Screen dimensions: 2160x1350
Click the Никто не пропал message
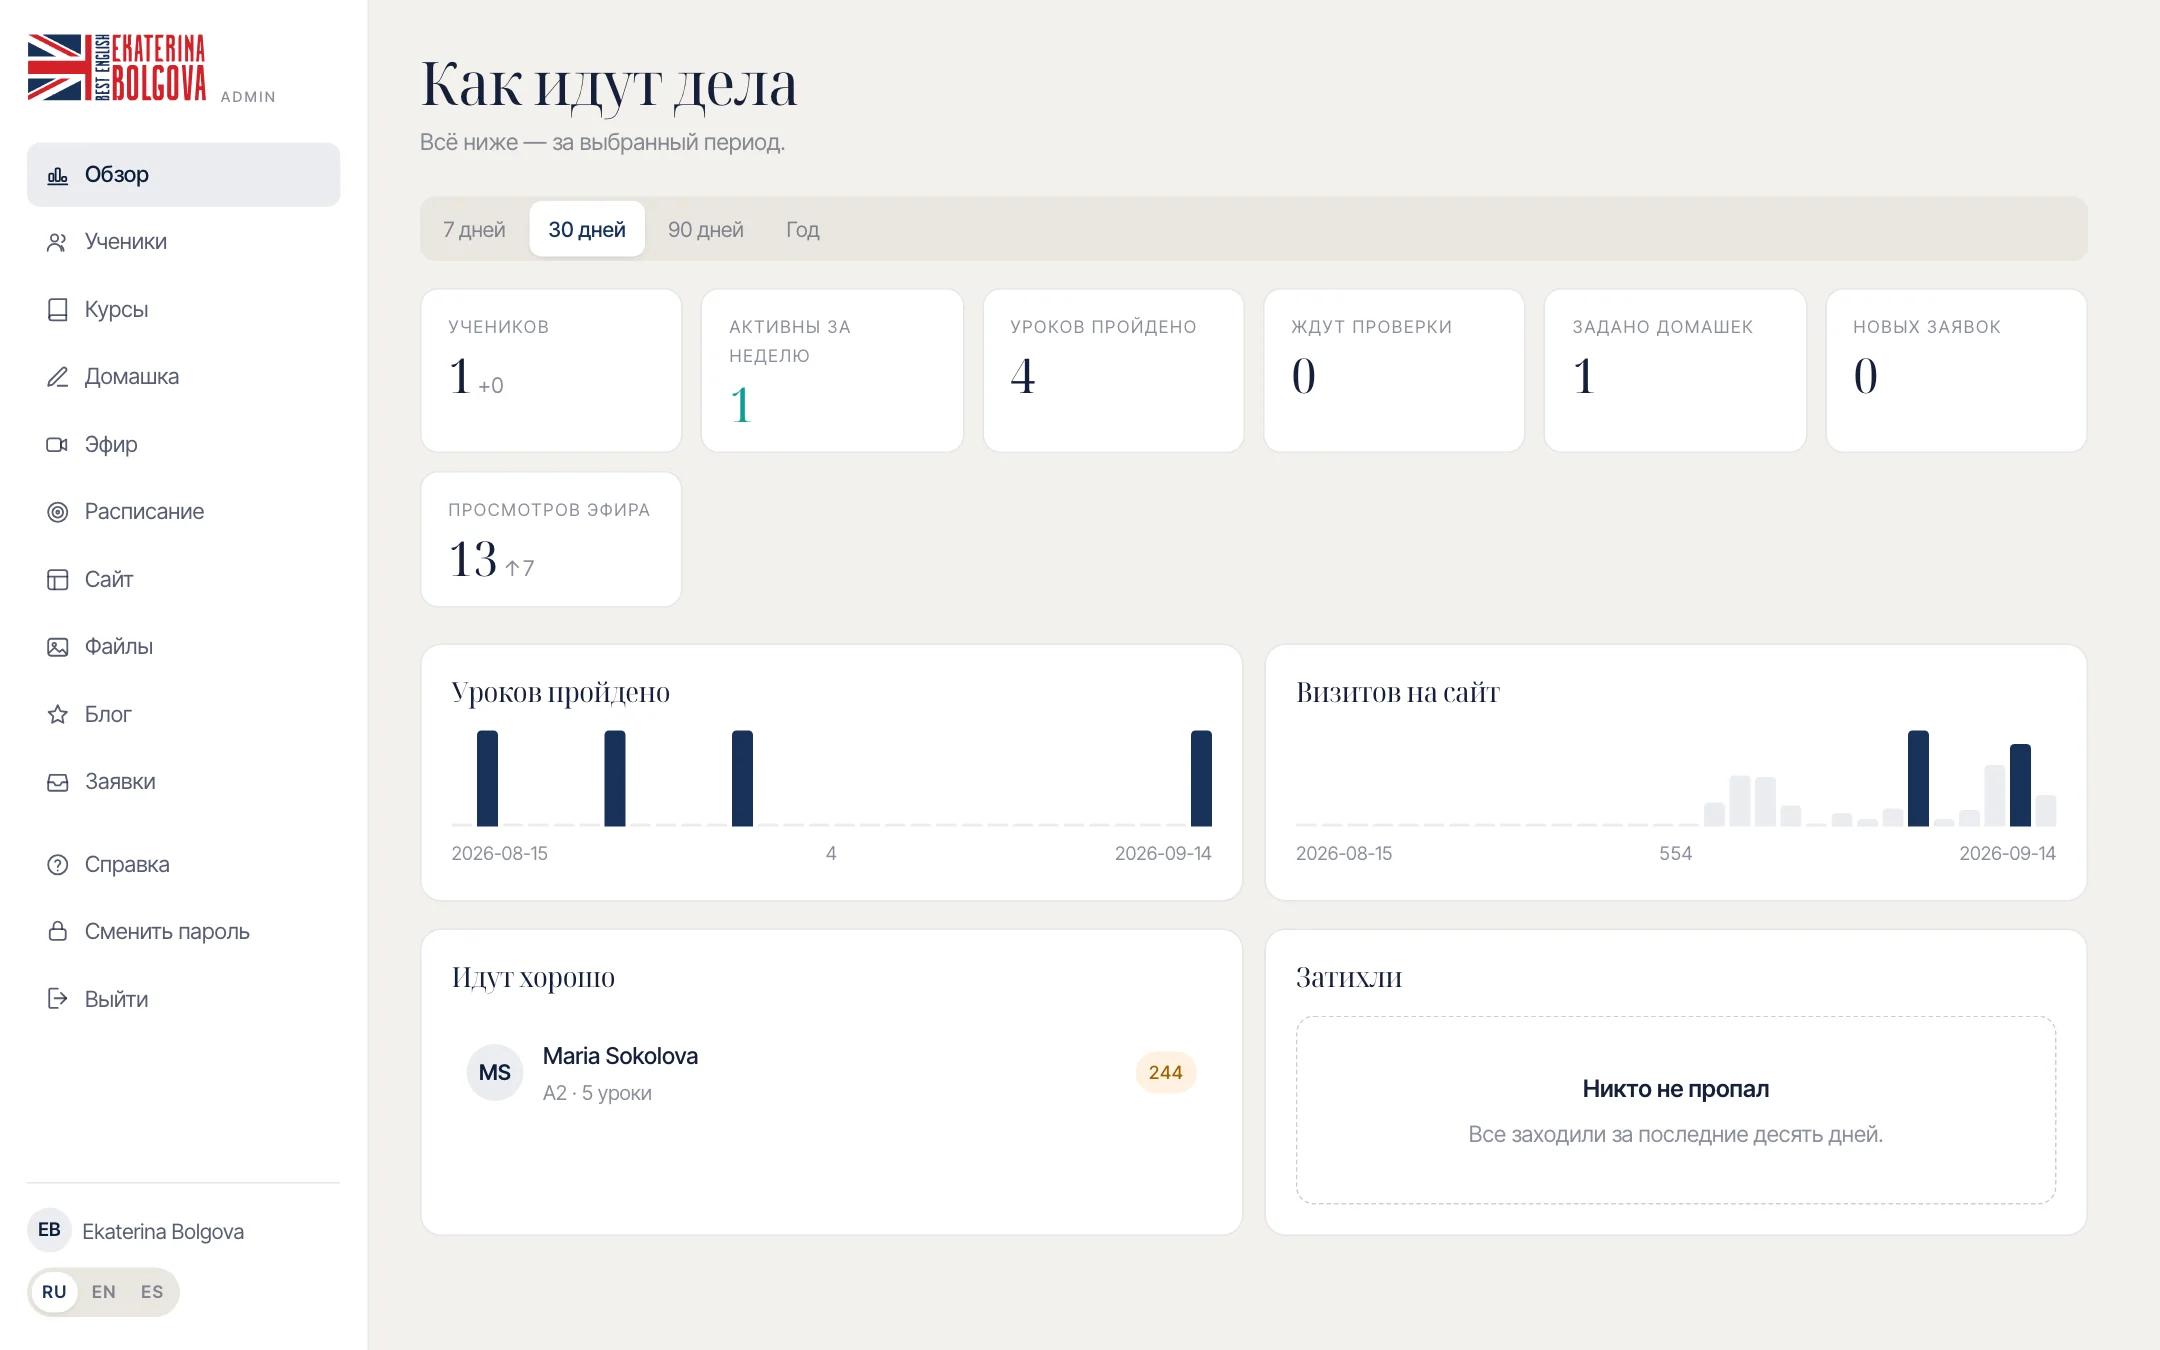(1676, 1089)
